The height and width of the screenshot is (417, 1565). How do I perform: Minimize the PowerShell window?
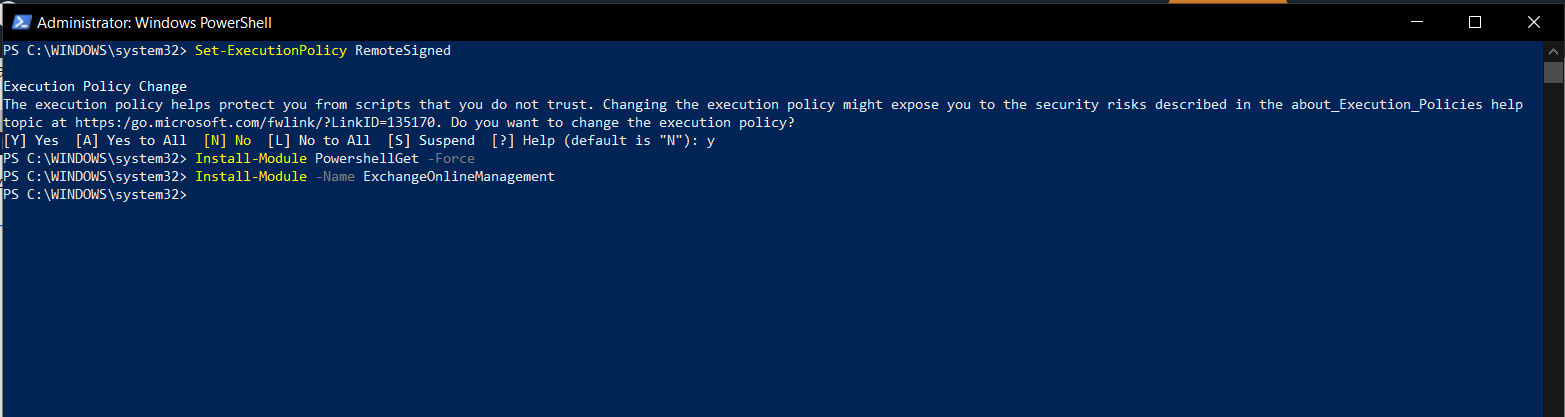pyautogui.click(x=1417, y=22)
